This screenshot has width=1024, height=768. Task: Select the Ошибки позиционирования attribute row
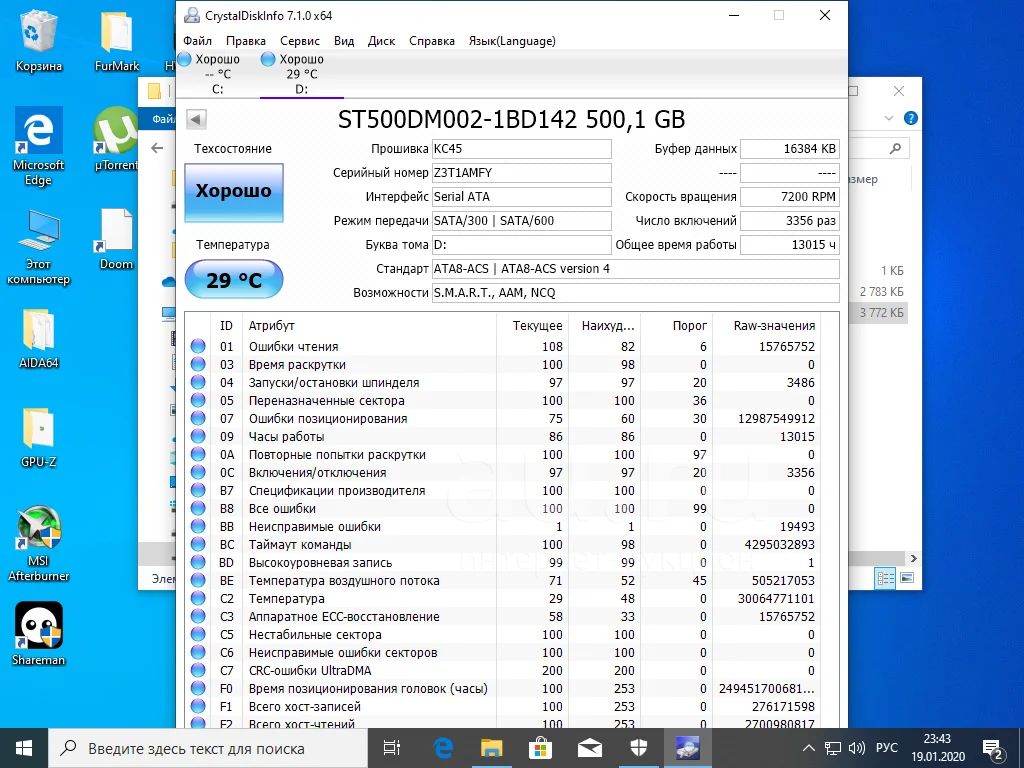(x=503, y=419)
